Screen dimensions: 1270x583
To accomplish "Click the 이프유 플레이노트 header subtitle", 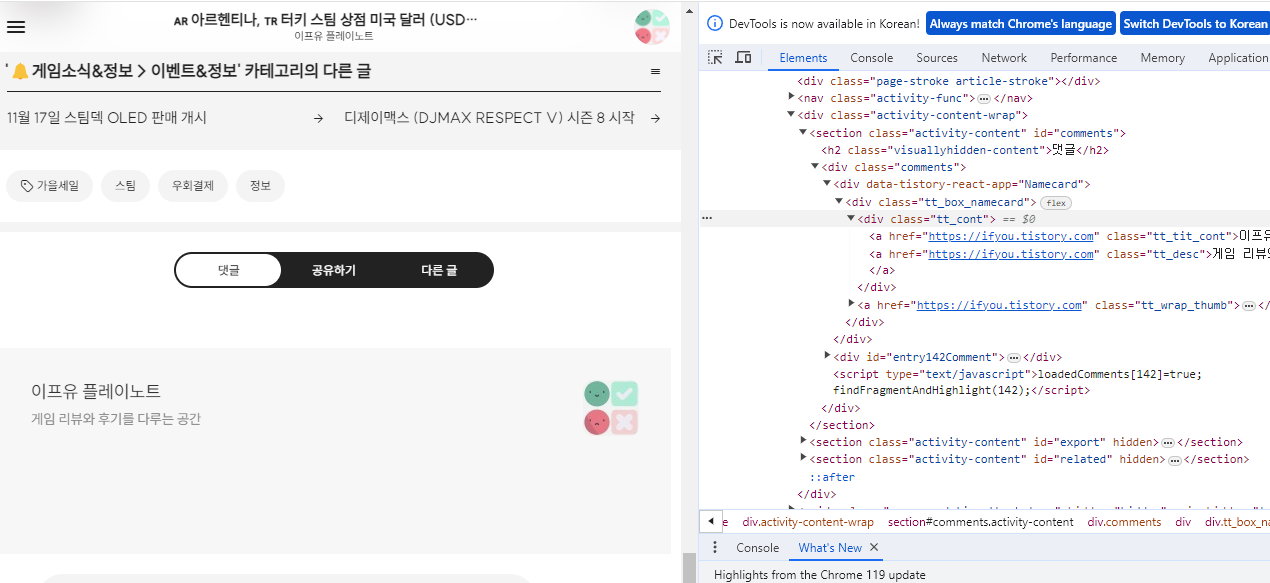I will 334,36.
